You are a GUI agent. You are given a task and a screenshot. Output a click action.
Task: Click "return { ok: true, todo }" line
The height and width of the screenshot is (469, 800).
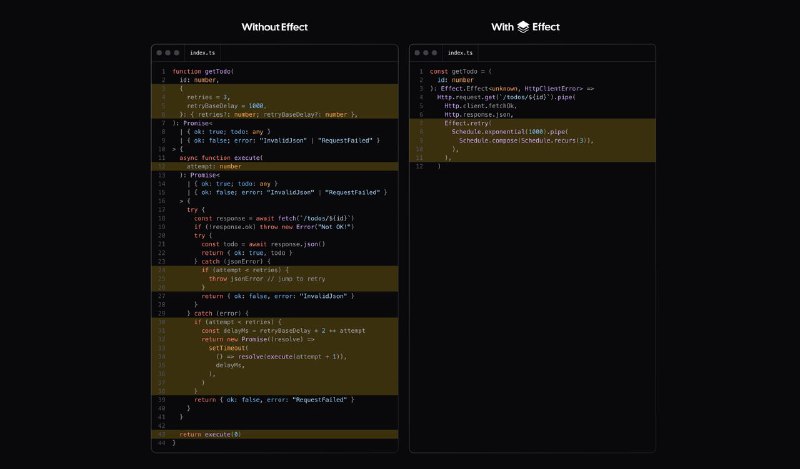click(247, 253)
